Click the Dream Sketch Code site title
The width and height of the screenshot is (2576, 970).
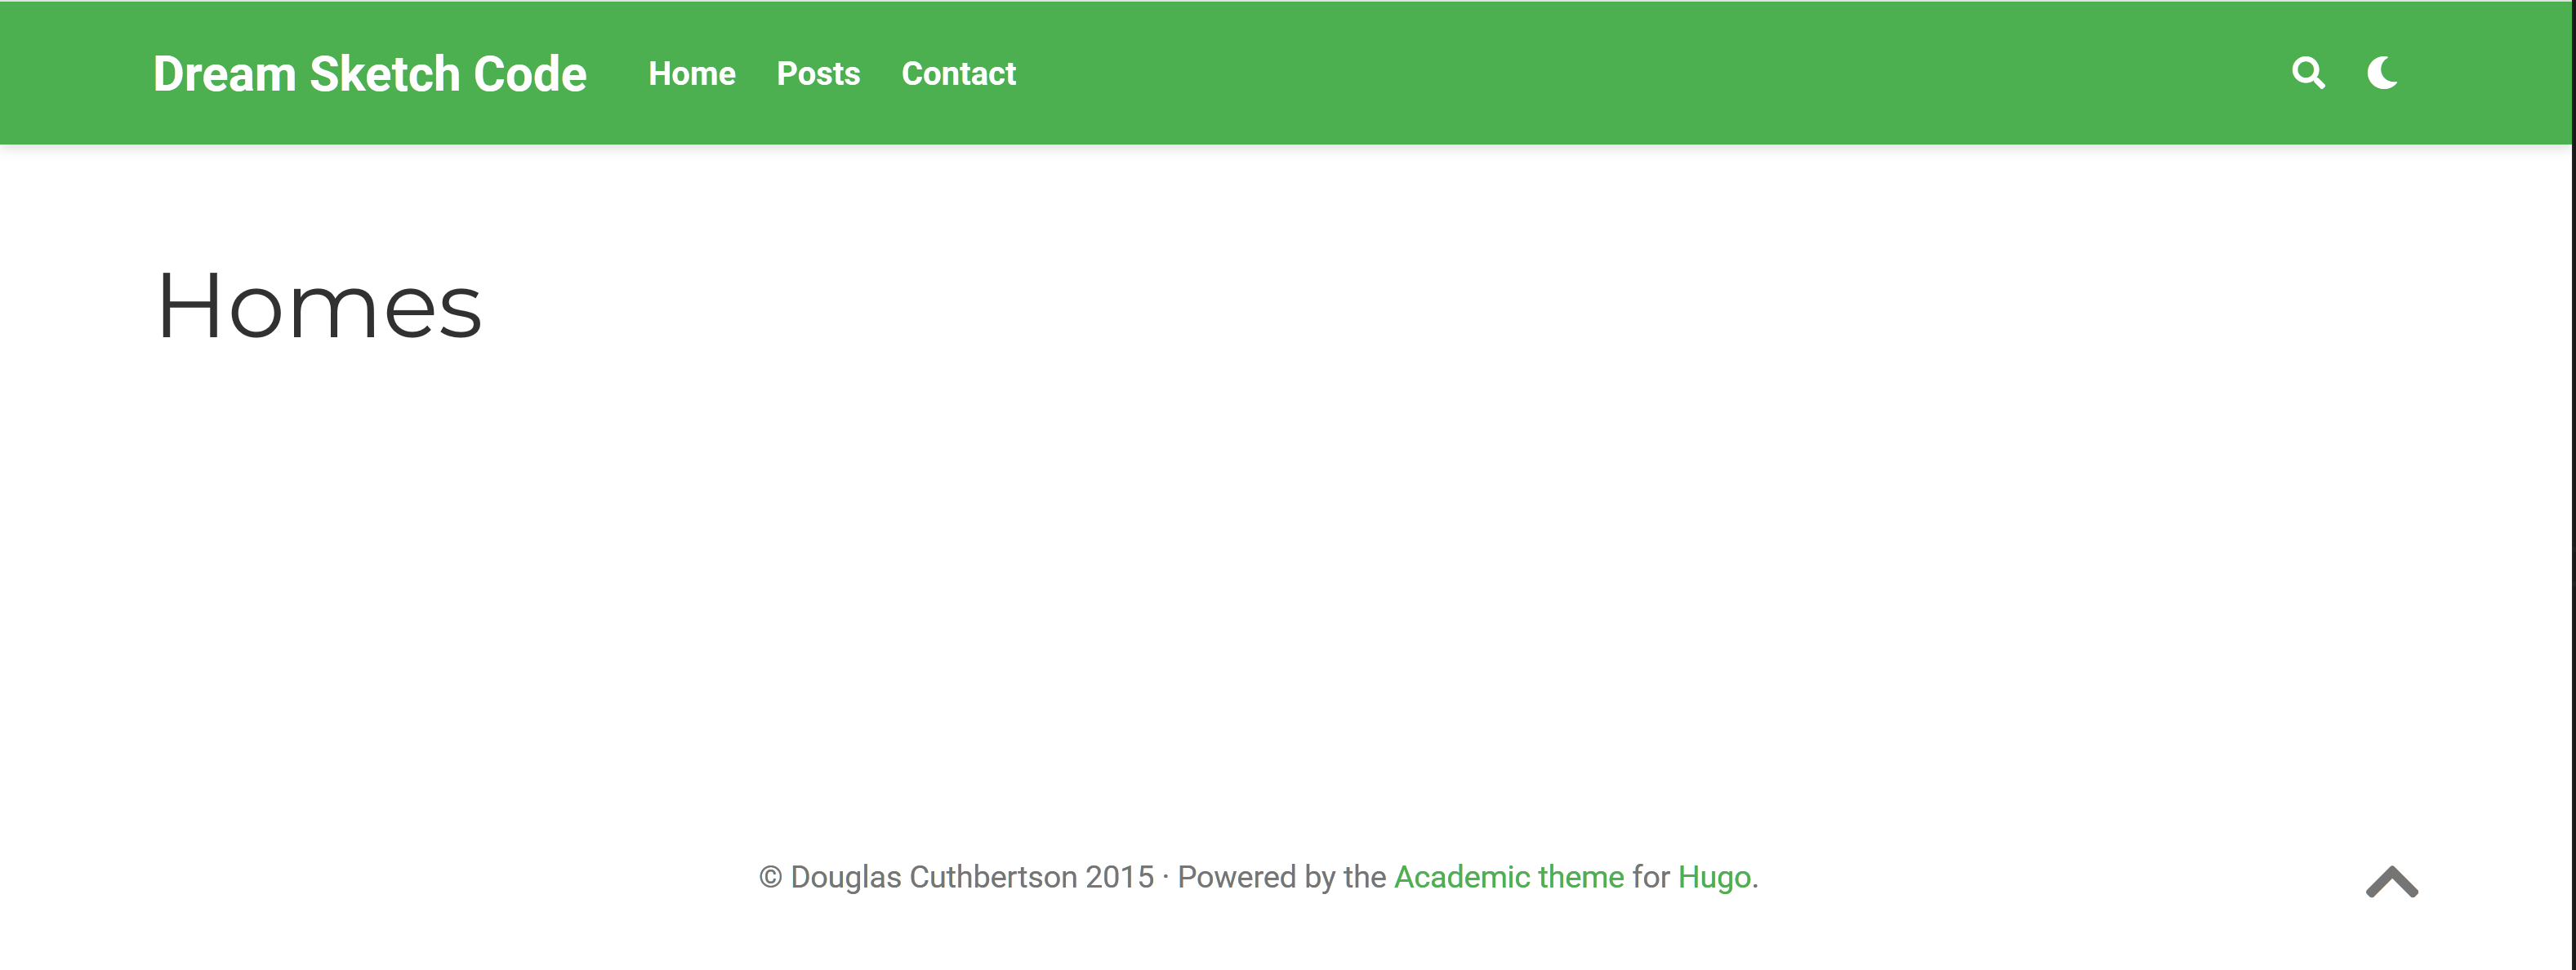click(x=370, y=74)
